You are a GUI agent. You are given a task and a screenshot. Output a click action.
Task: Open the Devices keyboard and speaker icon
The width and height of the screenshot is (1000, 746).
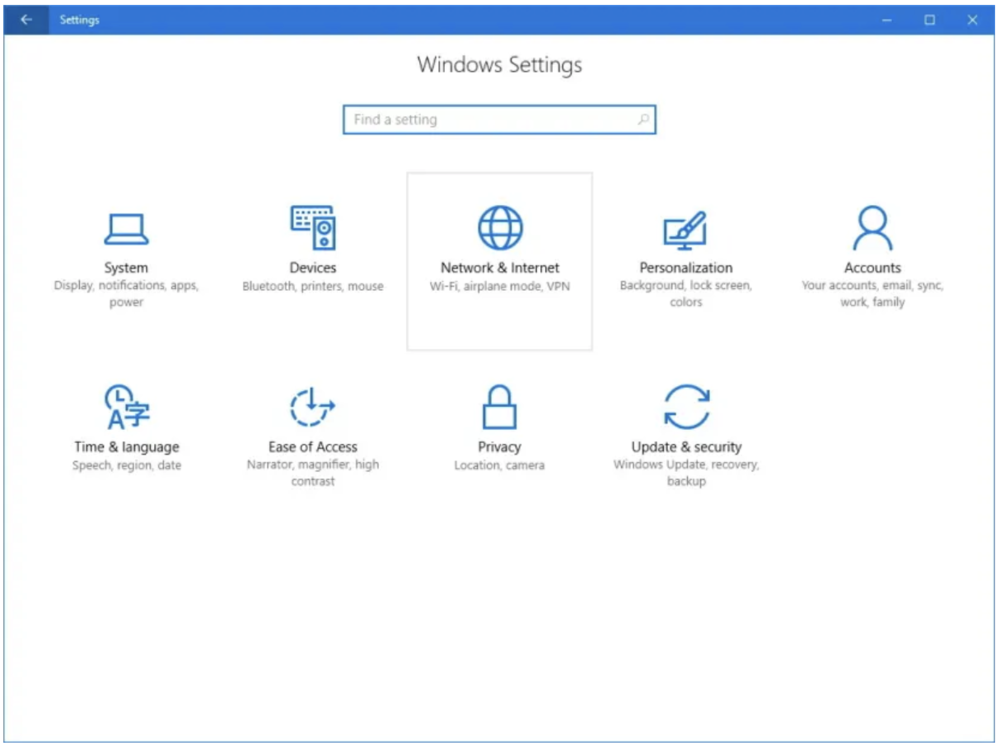[x=313, y=228]
